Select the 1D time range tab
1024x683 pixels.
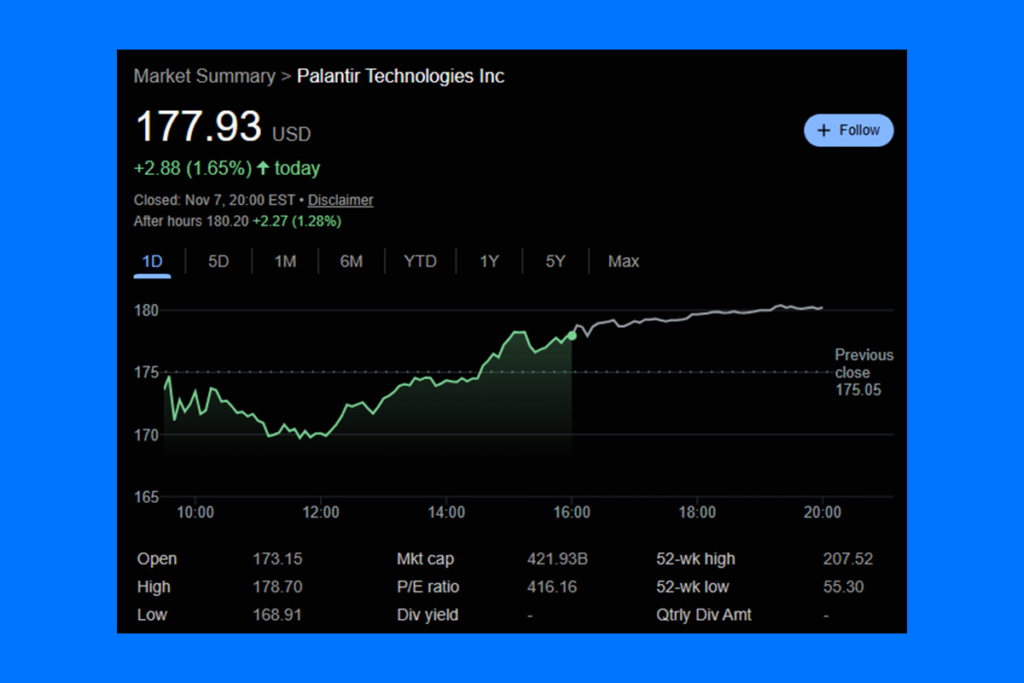pos(152,261)
